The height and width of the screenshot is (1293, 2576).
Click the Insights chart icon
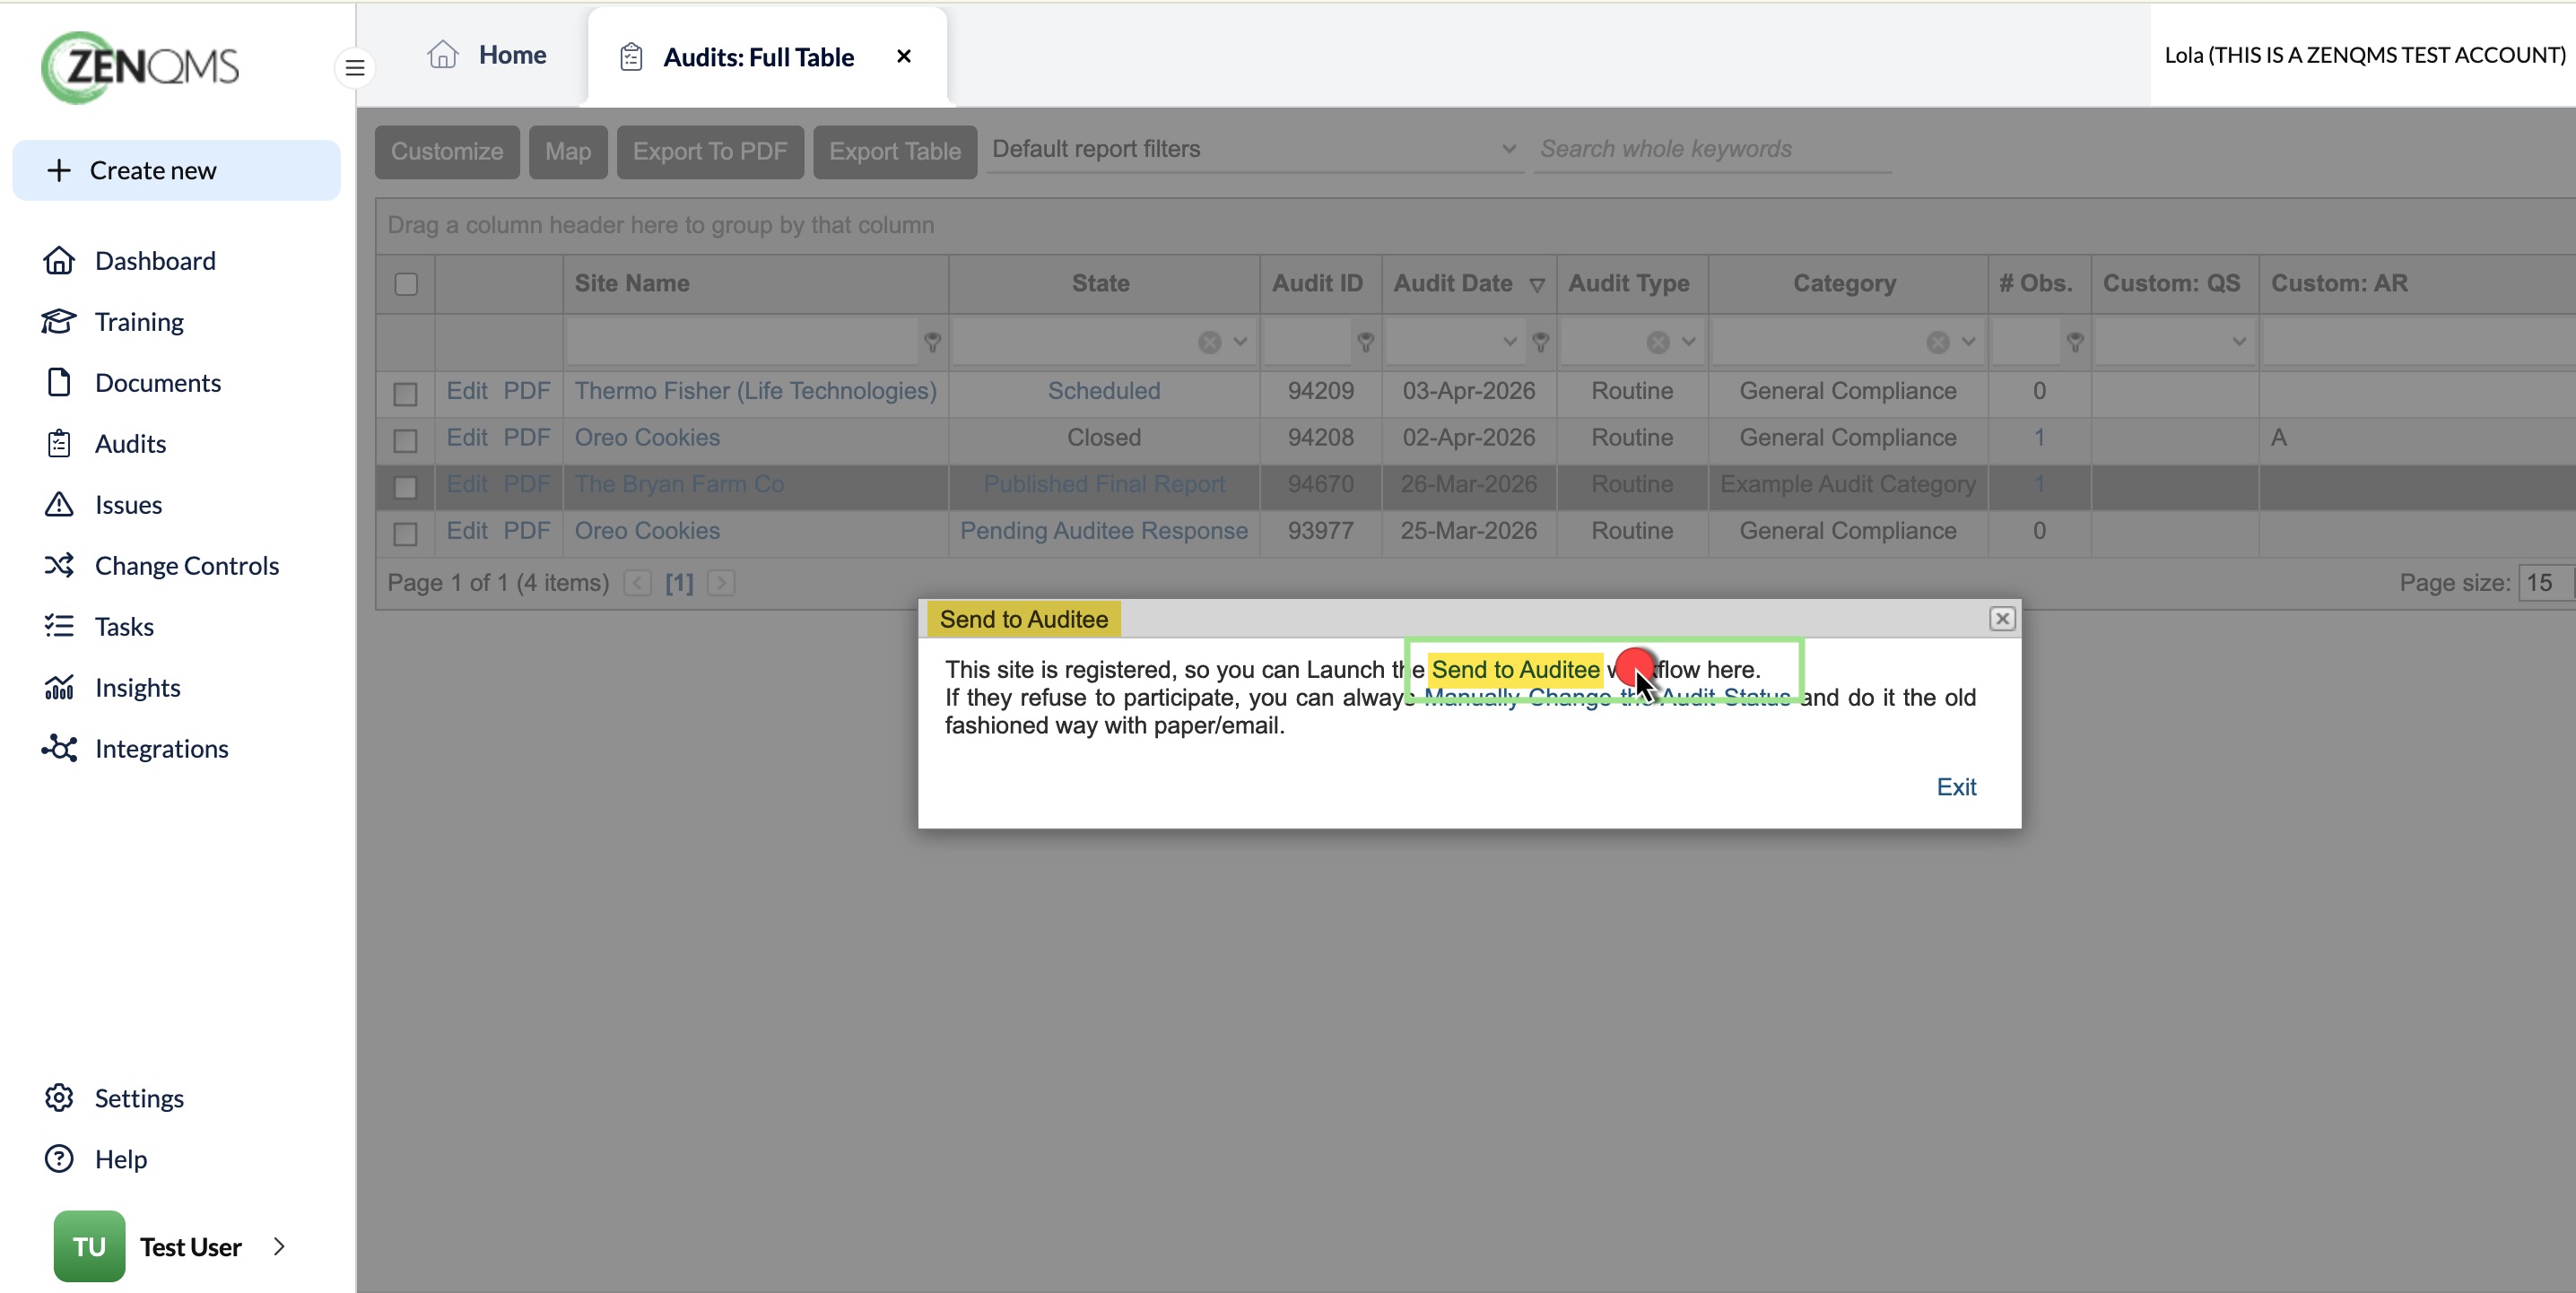point(59,687)
